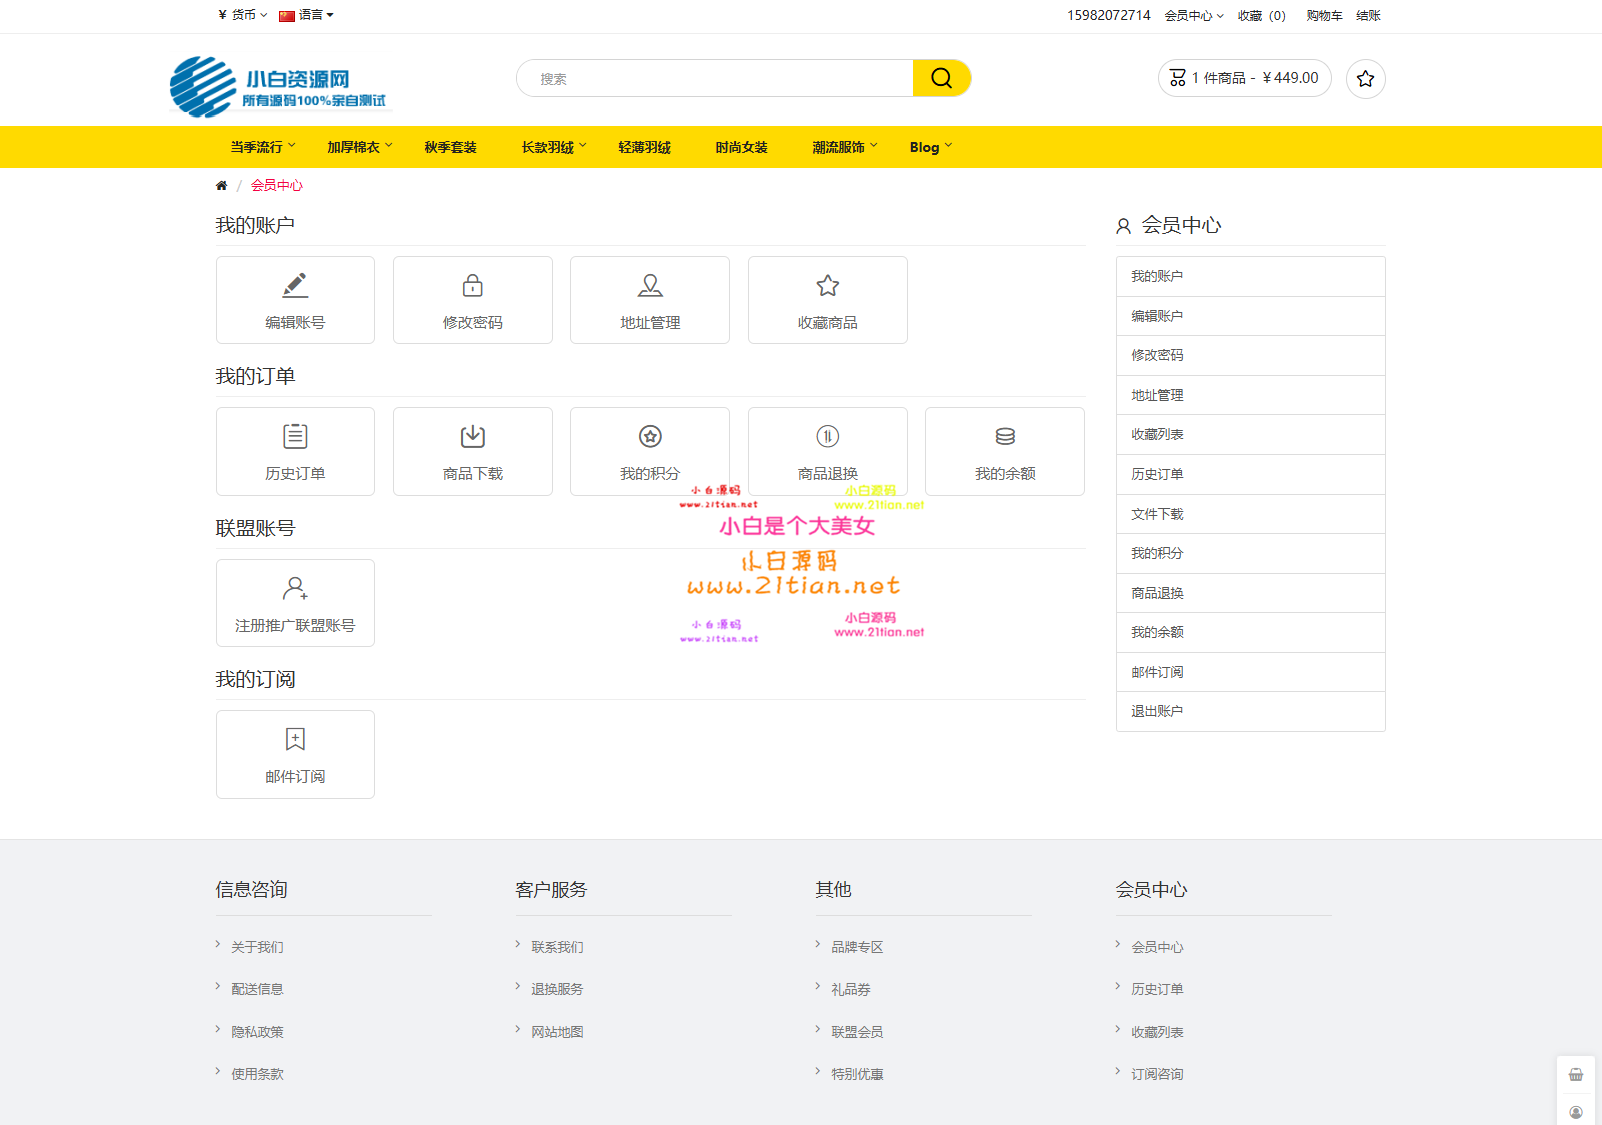This screenshot has width=1602, height=1125.
Task: Click the address management pin icon
Action: tap(650, 286)
